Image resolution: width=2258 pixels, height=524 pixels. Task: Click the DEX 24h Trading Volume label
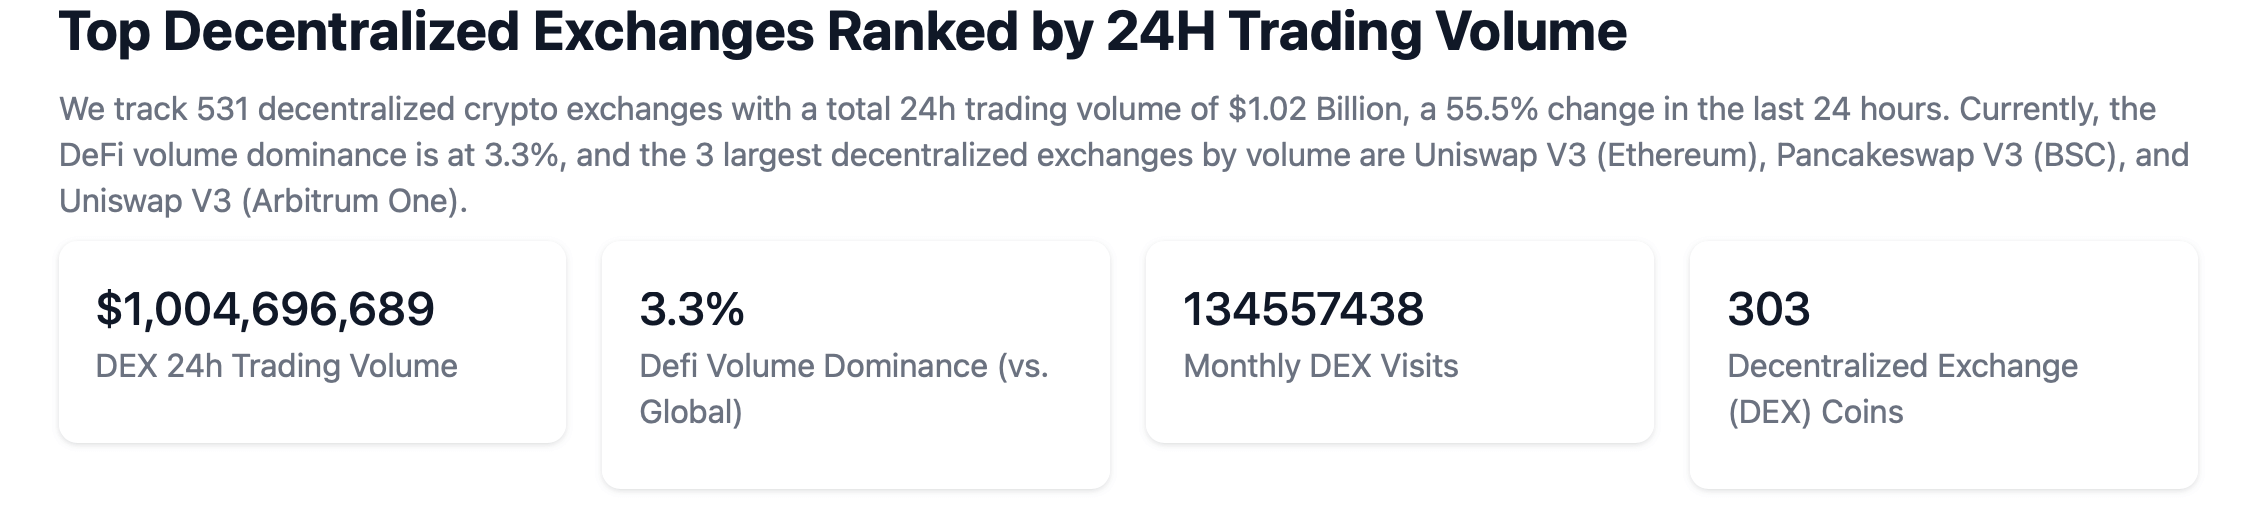[276, 366]
